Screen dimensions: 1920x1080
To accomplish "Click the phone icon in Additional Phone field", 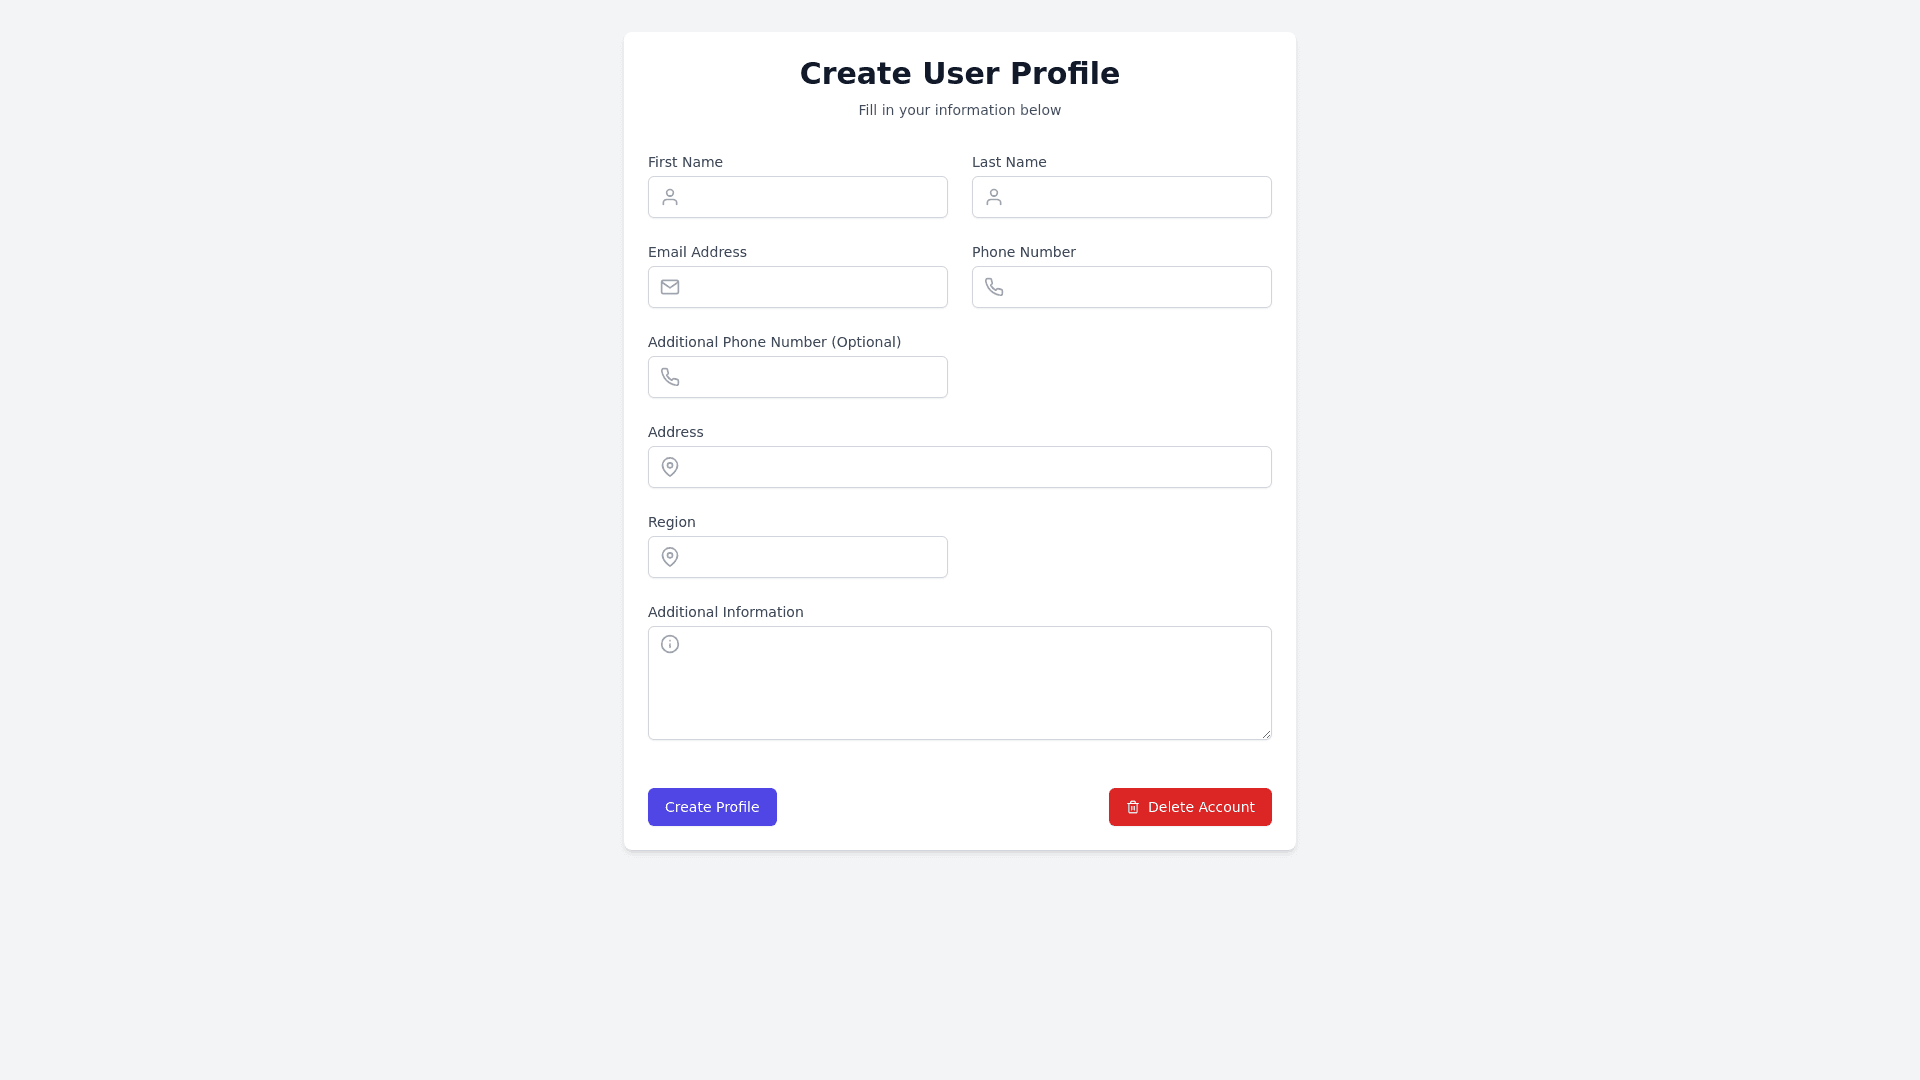I will pos(670,377).
